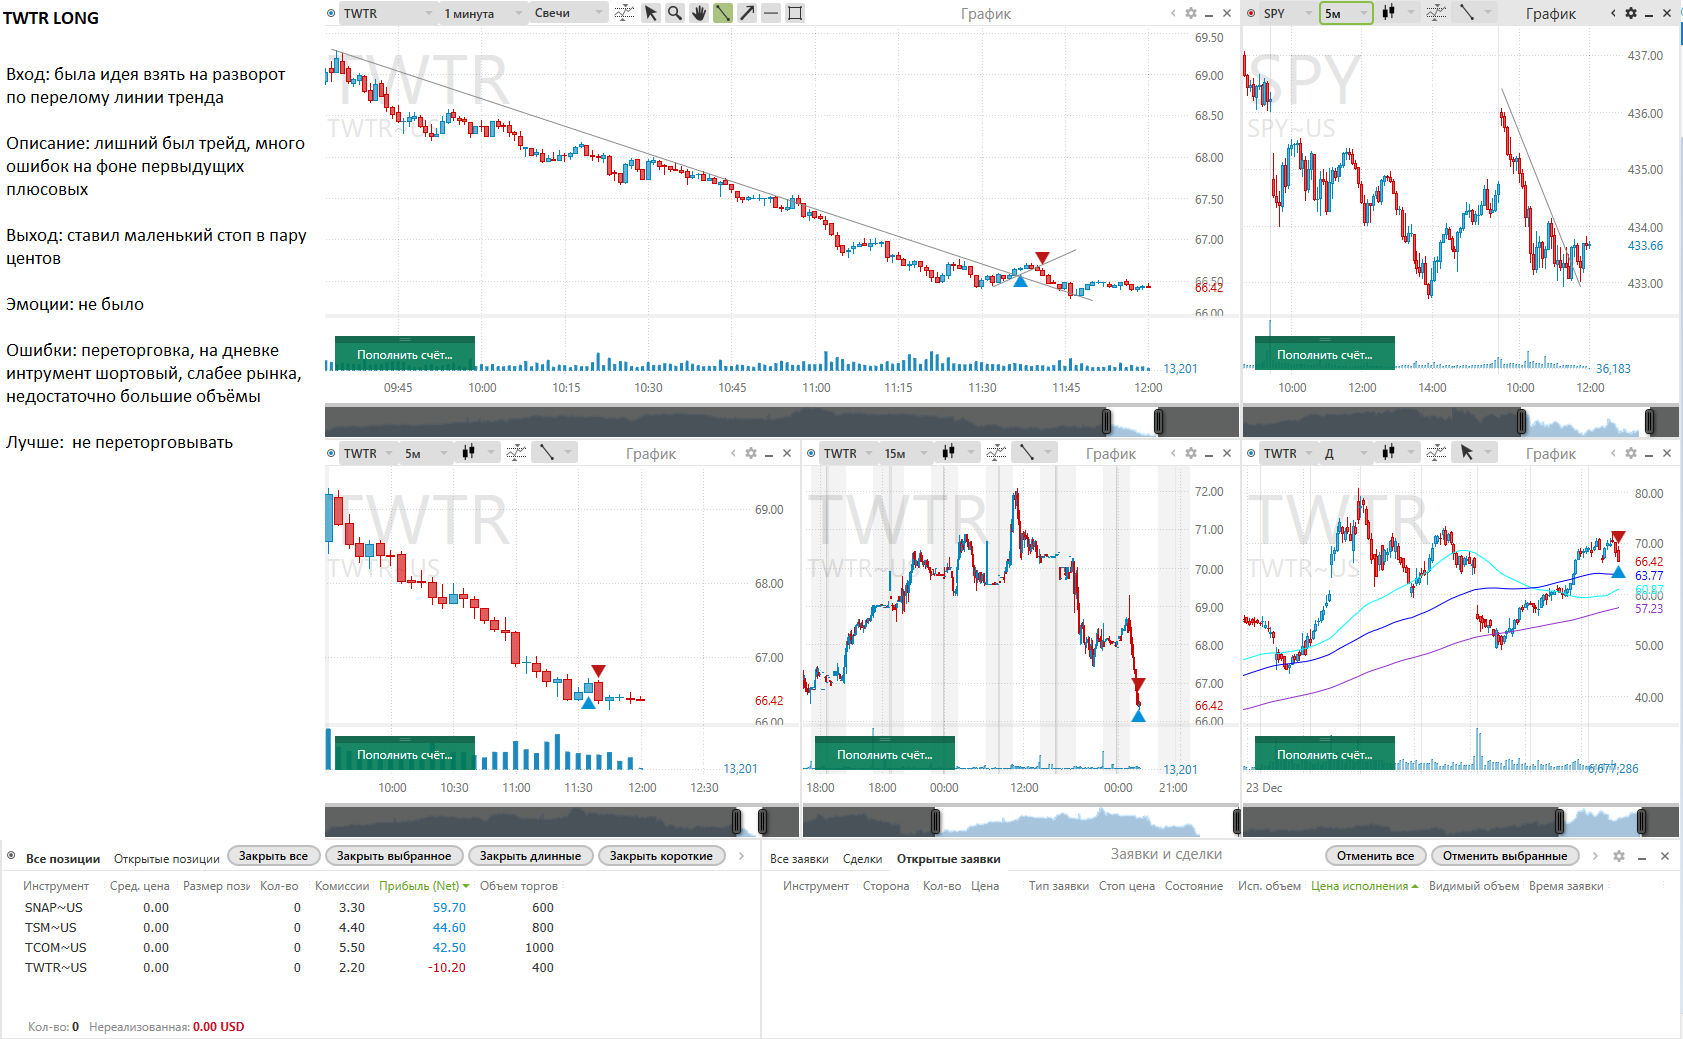This screenshot has height=1039, width=1683.
Task: Pick the arrow drawing tool in top TWTR chart
Action: [747, 13]
